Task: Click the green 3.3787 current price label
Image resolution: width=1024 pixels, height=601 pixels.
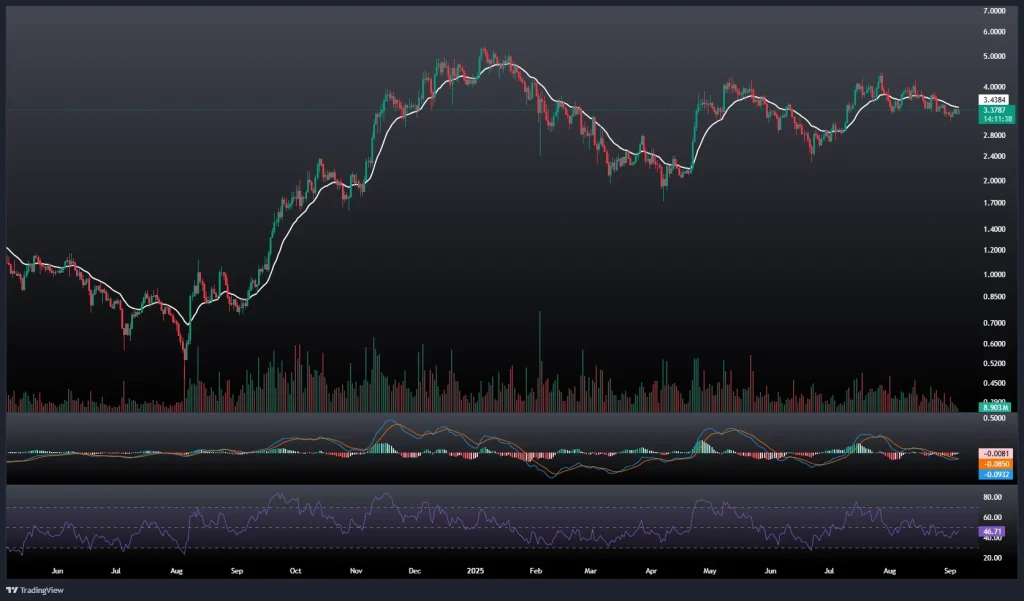Action: 994,111
